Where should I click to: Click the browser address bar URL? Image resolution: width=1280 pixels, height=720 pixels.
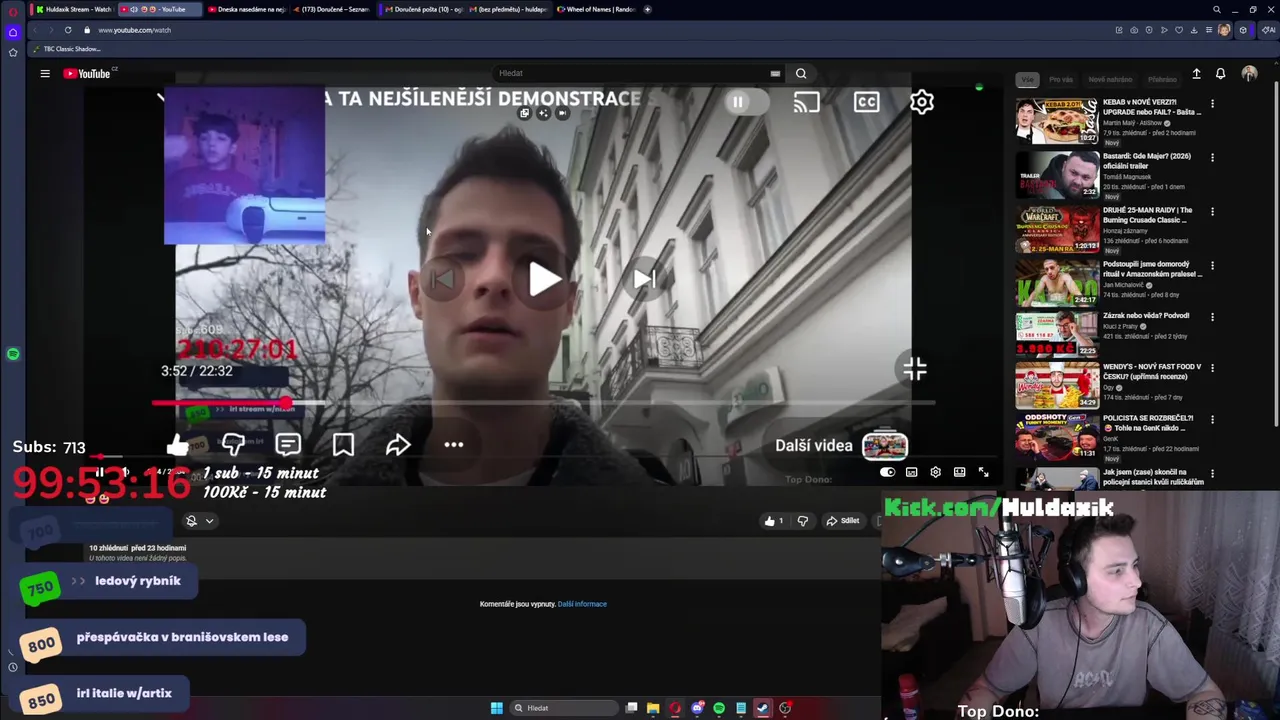[x=134, y=30]
